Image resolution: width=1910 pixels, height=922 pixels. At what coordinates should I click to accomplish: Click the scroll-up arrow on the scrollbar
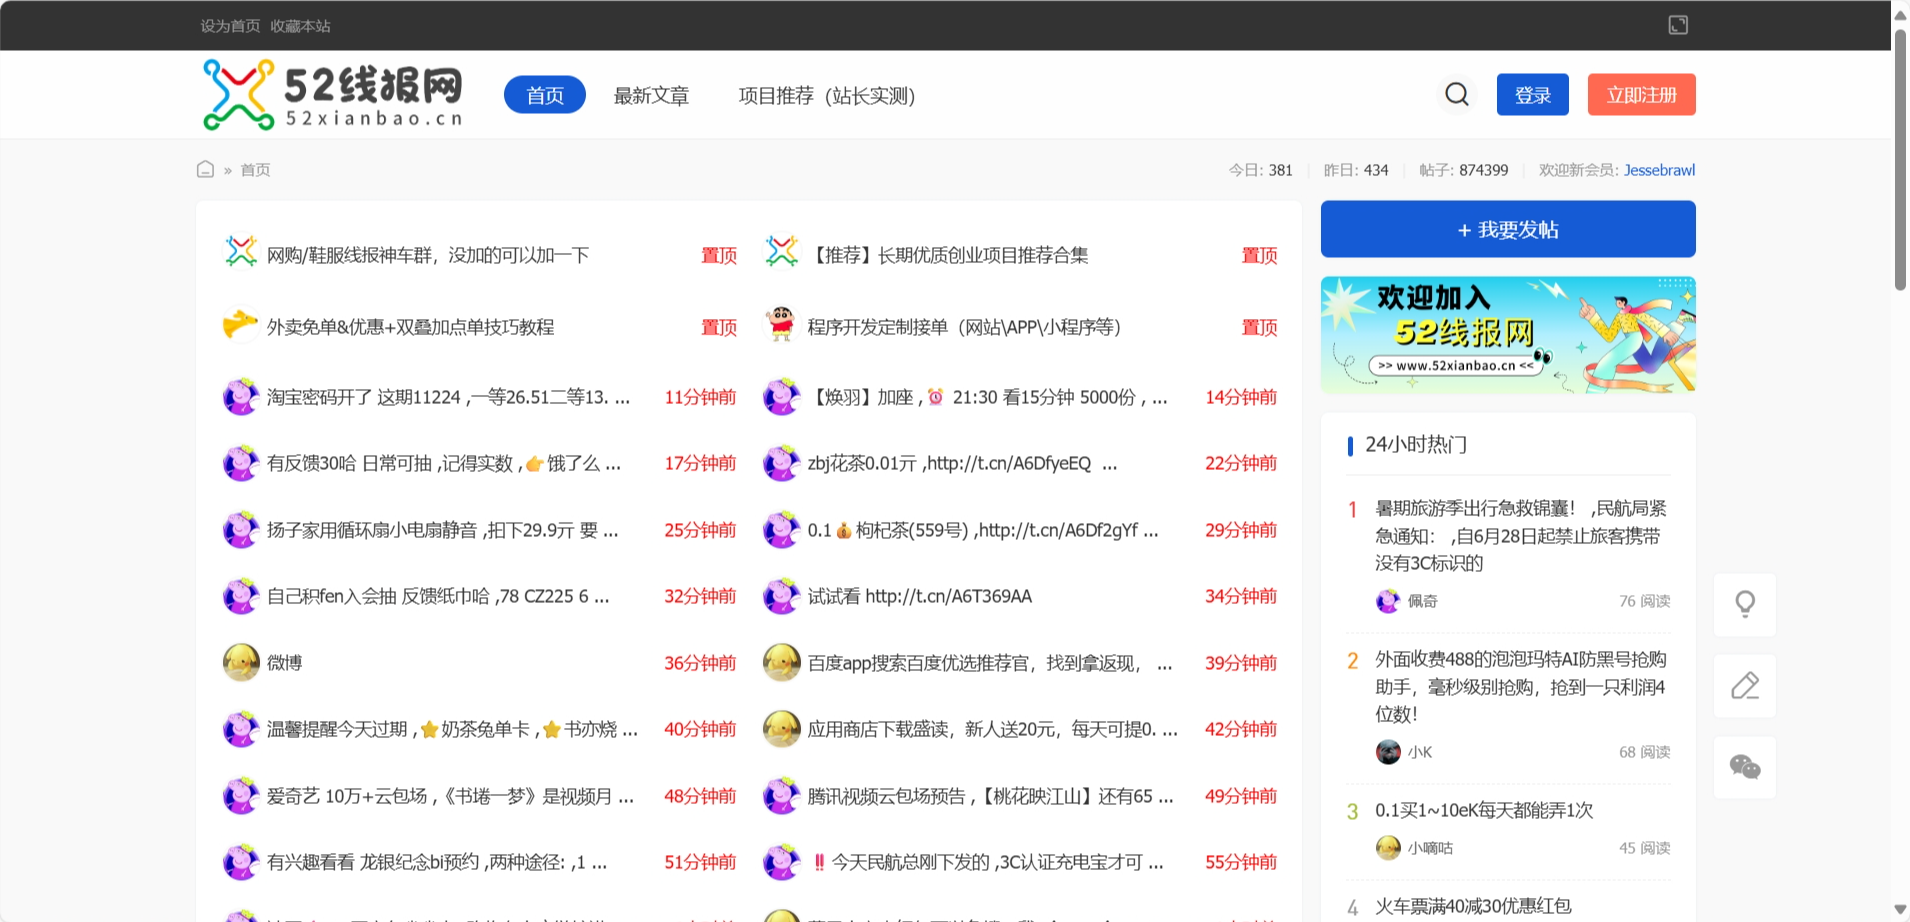click(1898, 14)
